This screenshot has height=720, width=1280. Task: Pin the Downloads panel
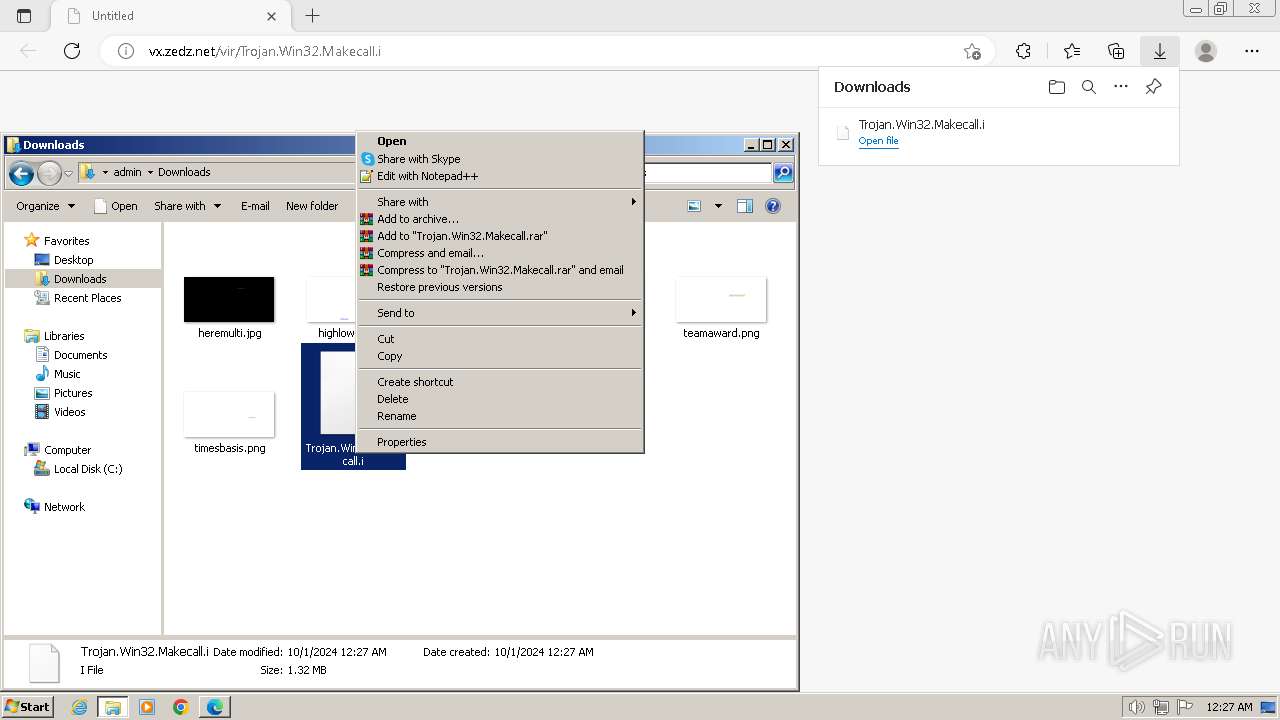pos(1153,87)
